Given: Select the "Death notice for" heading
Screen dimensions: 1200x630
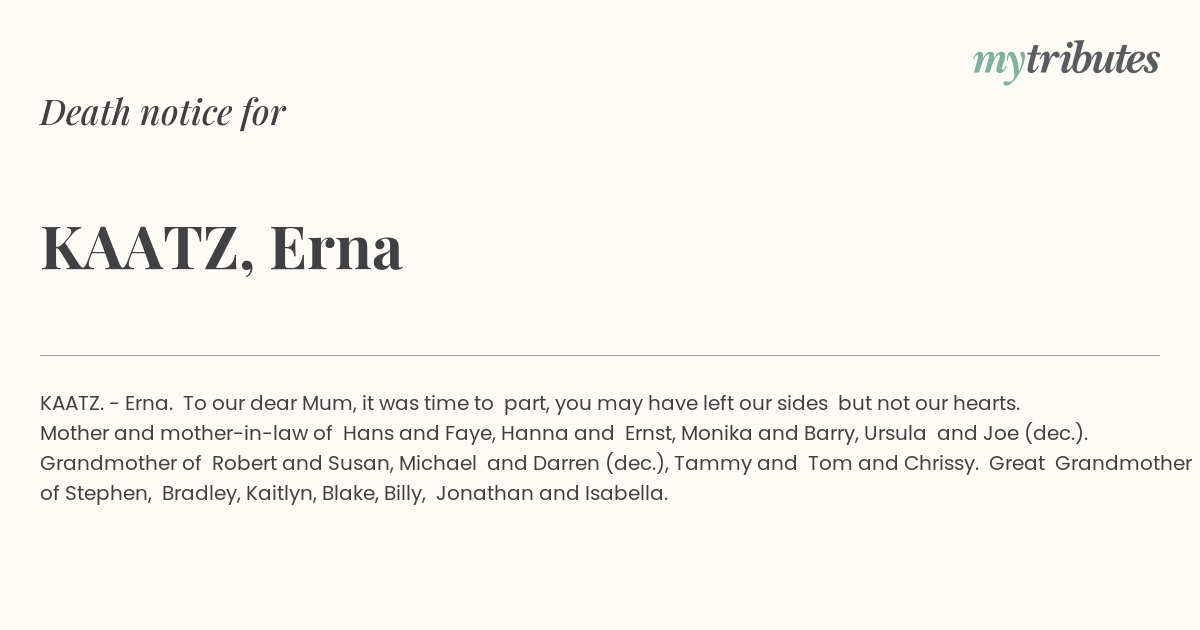Looking at the screenshot, I should pos(163,112).
